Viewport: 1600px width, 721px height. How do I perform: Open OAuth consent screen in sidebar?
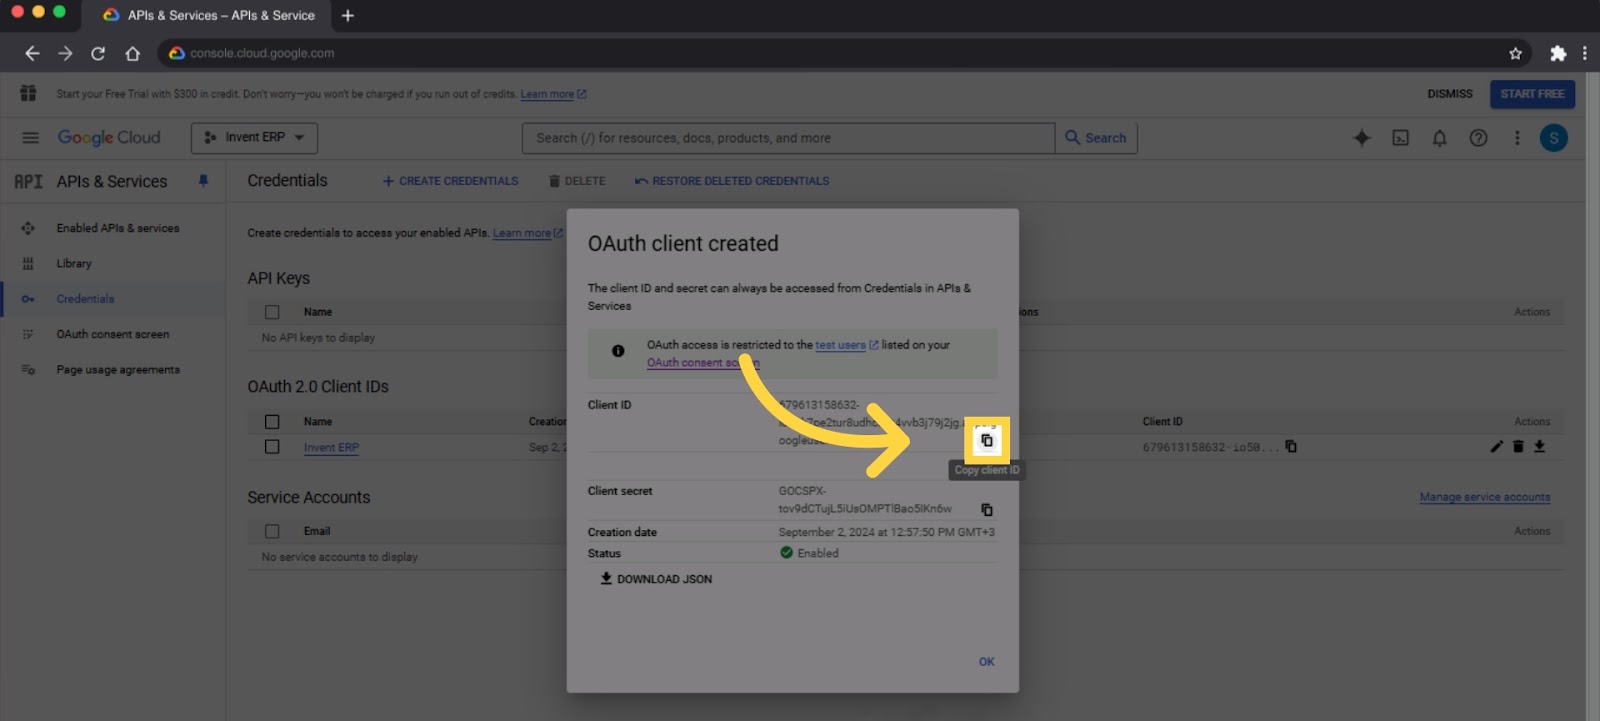tap(113, 335)
